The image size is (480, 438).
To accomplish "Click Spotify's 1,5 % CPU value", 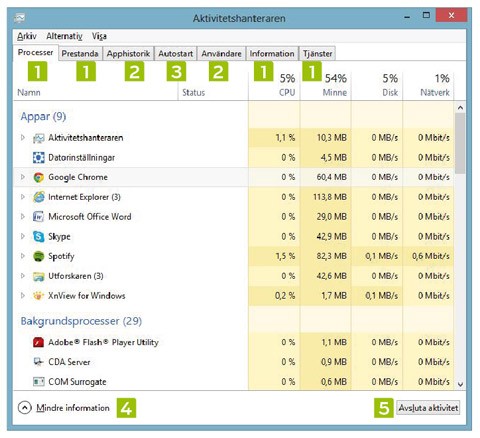I will tap(285, 256).
